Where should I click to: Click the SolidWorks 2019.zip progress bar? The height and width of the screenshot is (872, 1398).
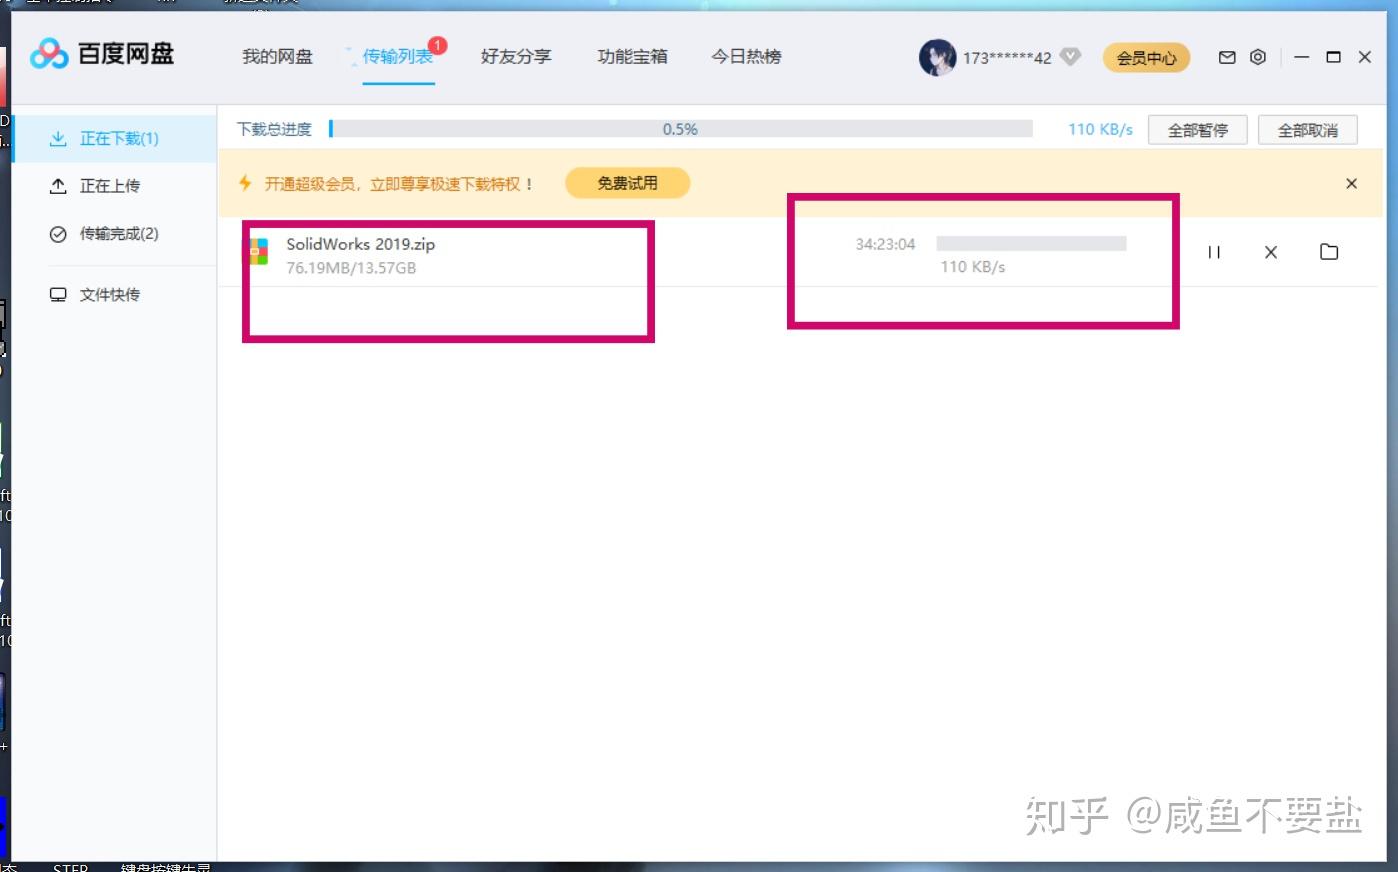pyautogui.click(x=1031, y=243)
